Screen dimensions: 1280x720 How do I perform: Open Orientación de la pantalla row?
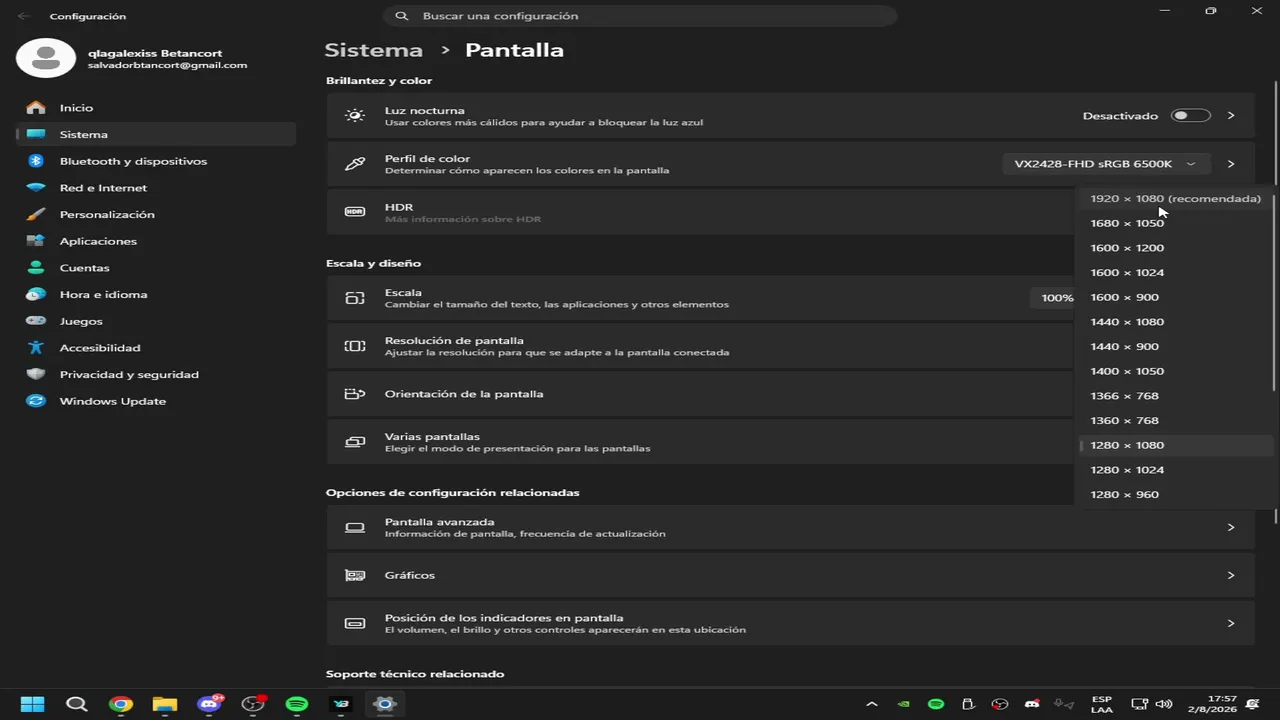coord(700,394)
